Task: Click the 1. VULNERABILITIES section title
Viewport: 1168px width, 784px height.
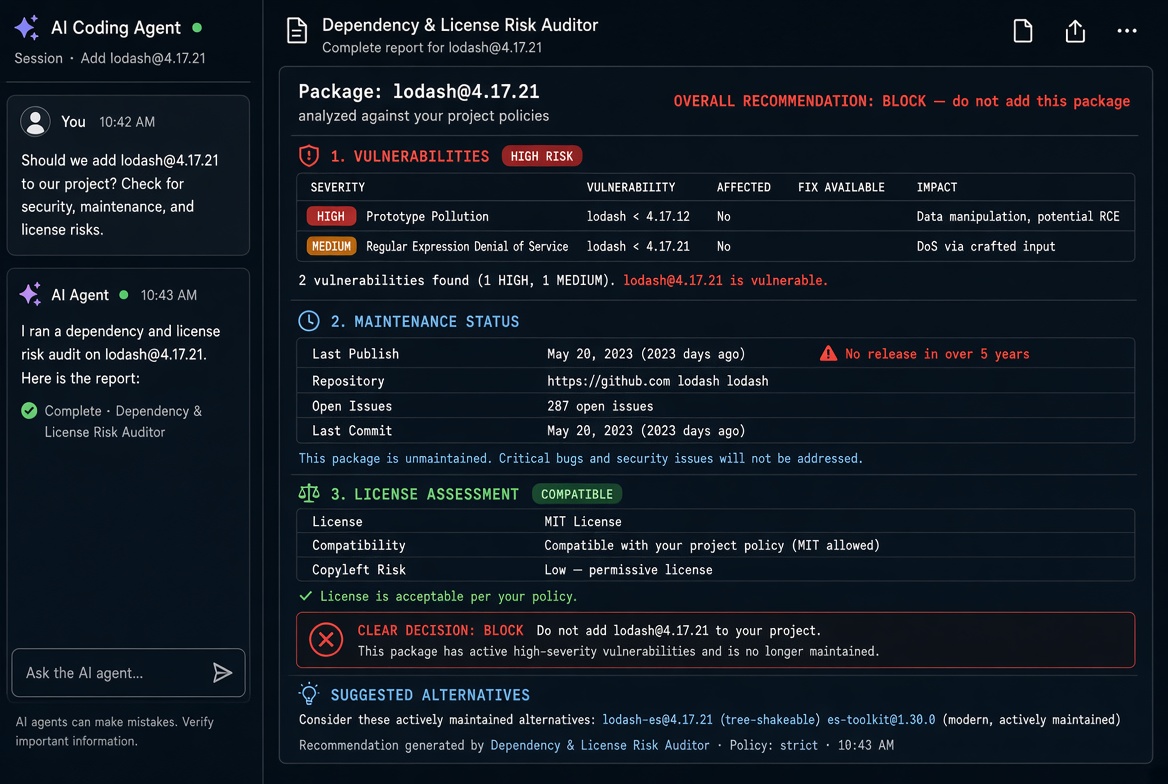Action: pos(410,157)
